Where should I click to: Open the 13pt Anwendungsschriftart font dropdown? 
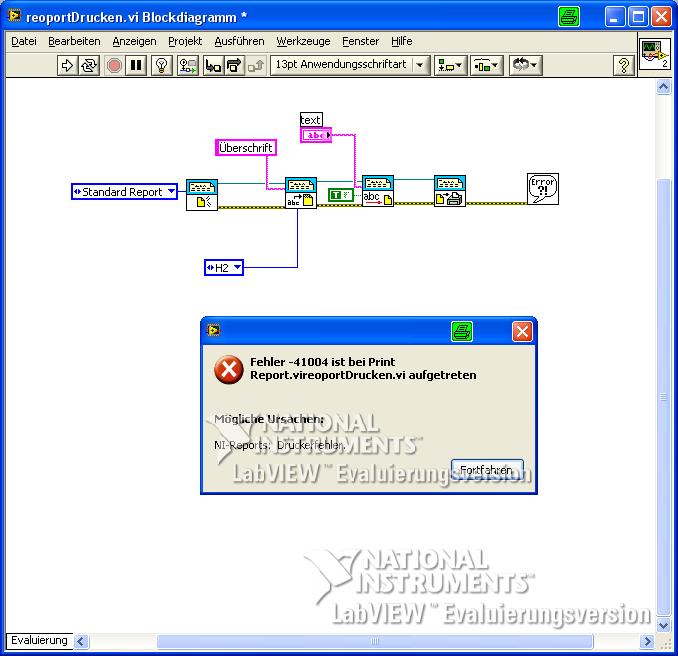click(350, 65)
